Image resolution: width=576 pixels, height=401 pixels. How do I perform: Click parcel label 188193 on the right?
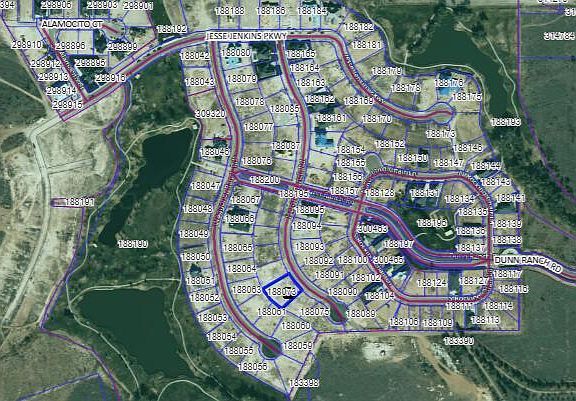pyautogui.click(x=505, y=122)
